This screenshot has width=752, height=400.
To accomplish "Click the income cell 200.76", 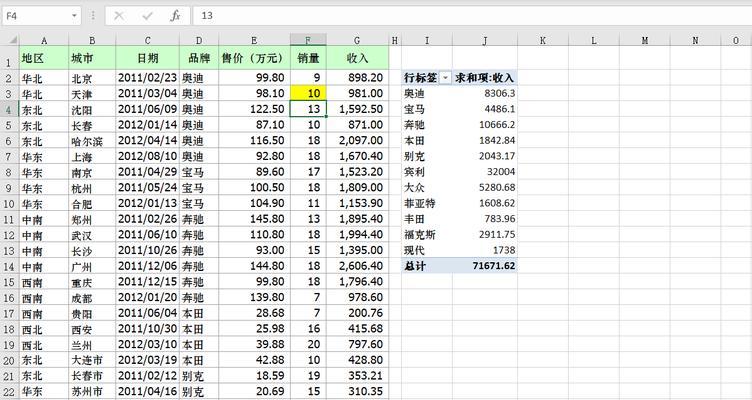I will tap(357, 313).
